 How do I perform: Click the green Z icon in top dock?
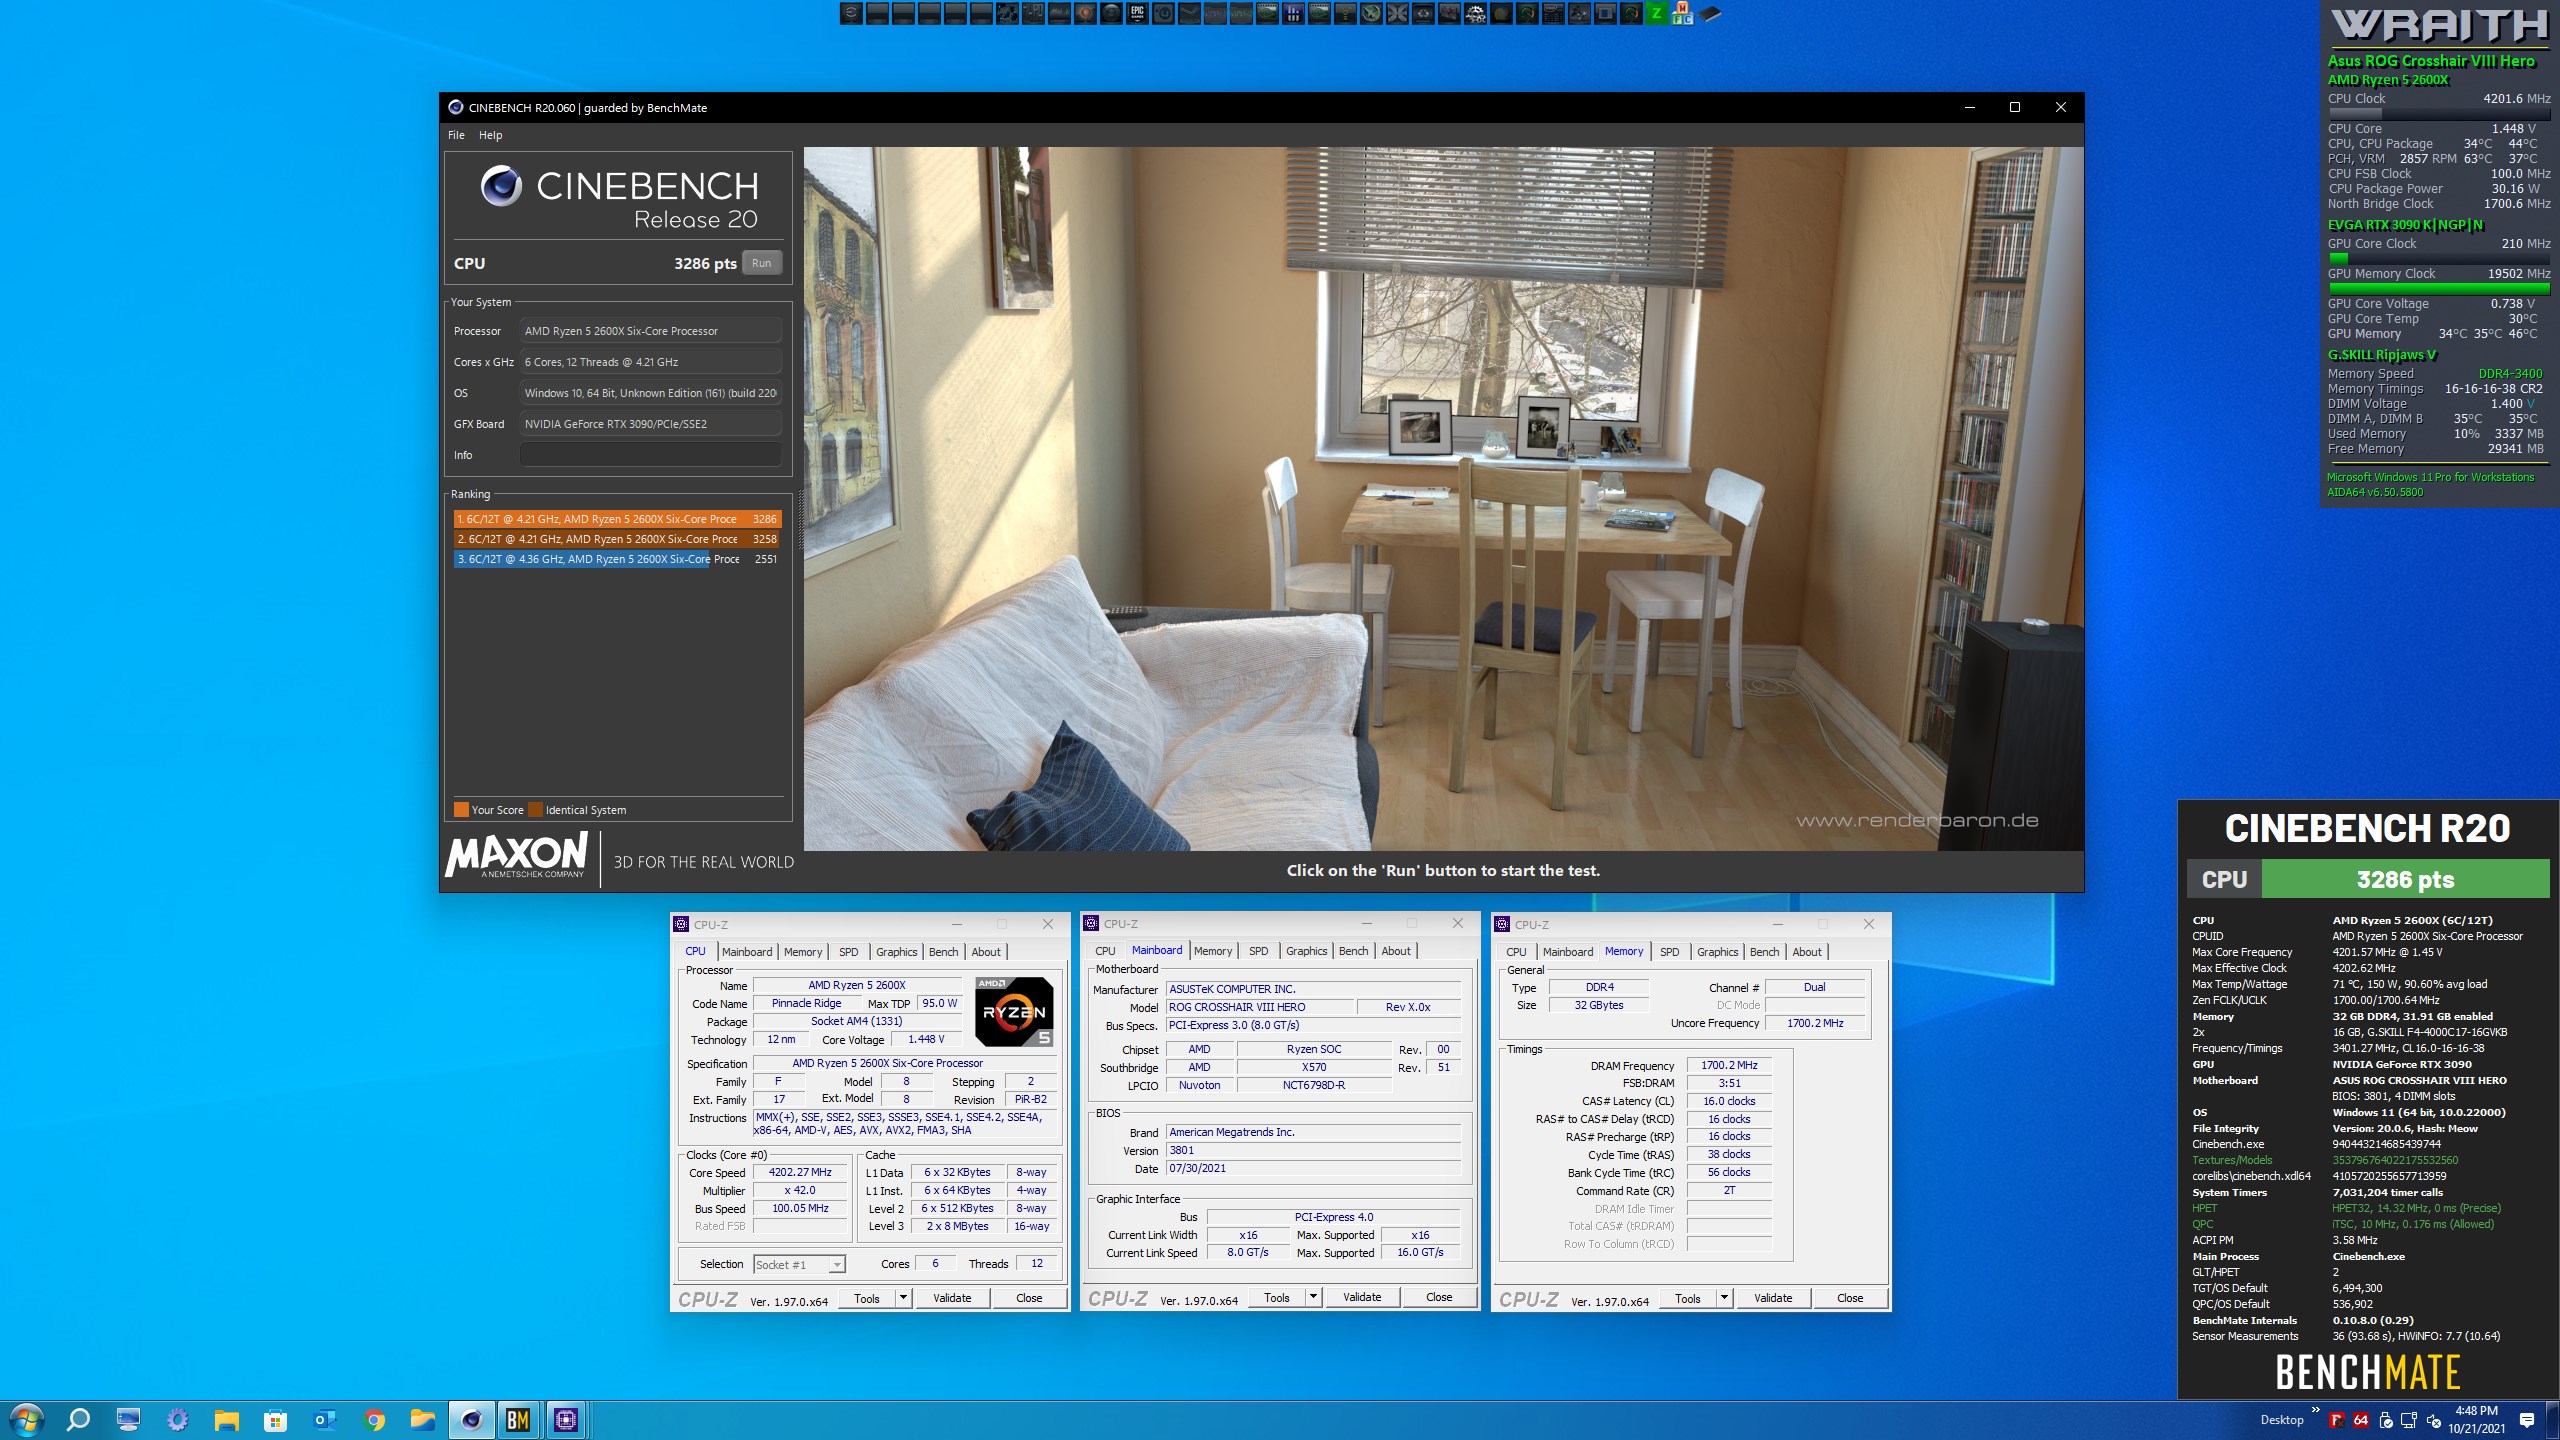pos(1657,14)
